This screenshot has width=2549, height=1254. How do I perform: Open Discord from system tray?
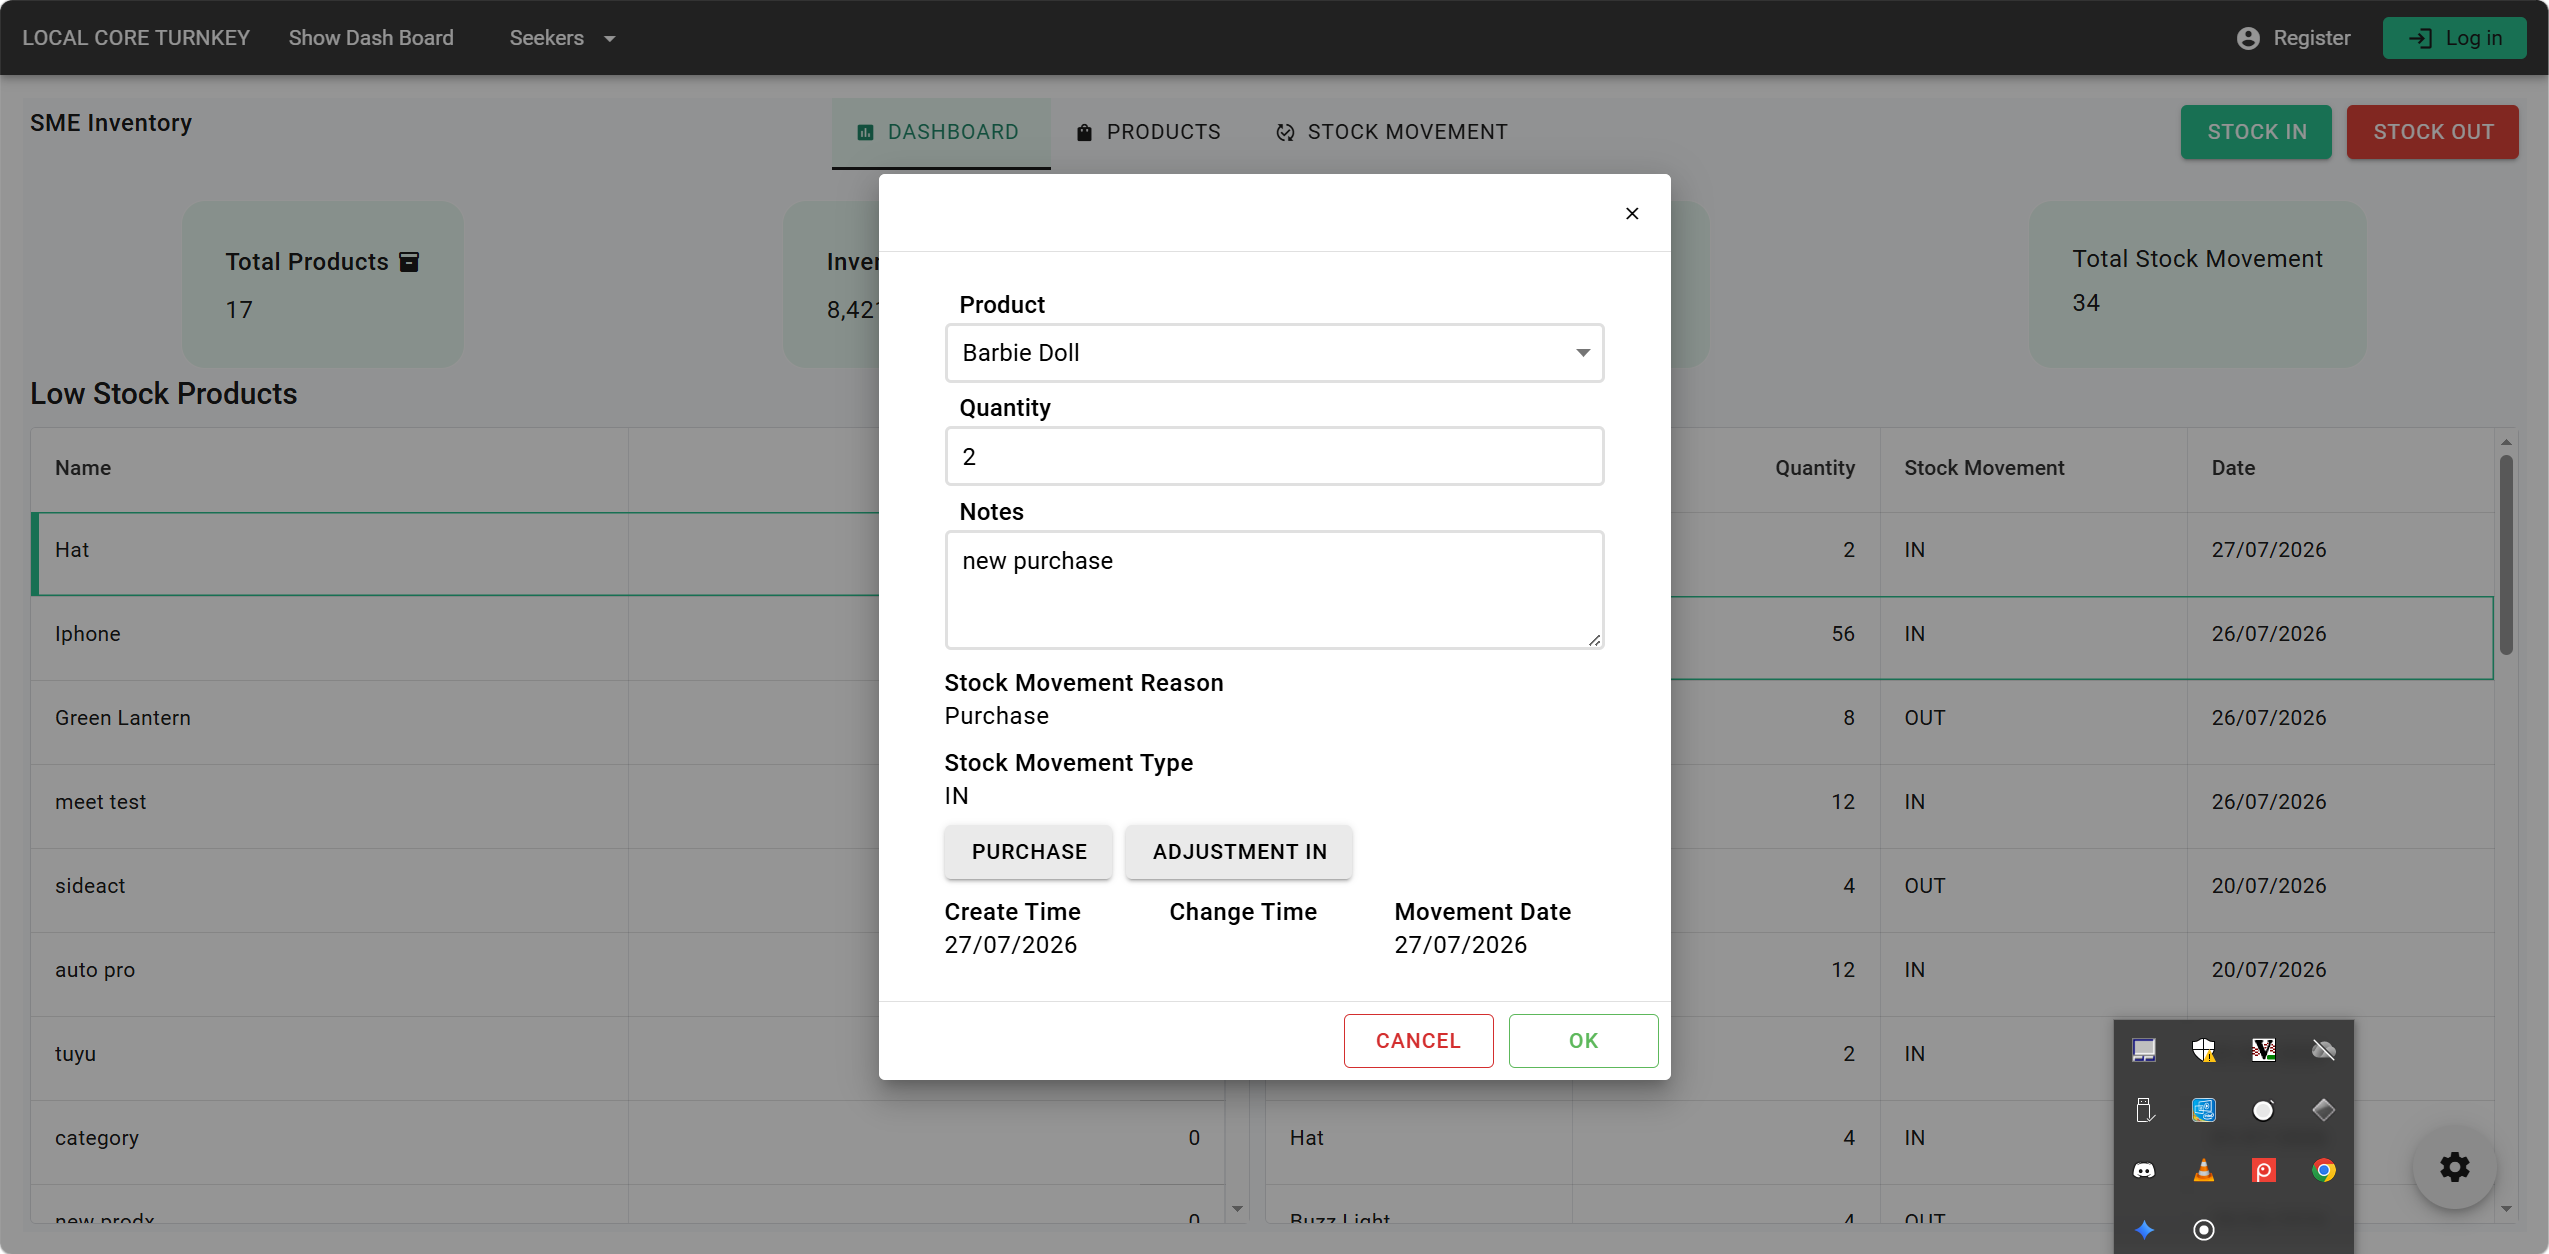2143,1170
